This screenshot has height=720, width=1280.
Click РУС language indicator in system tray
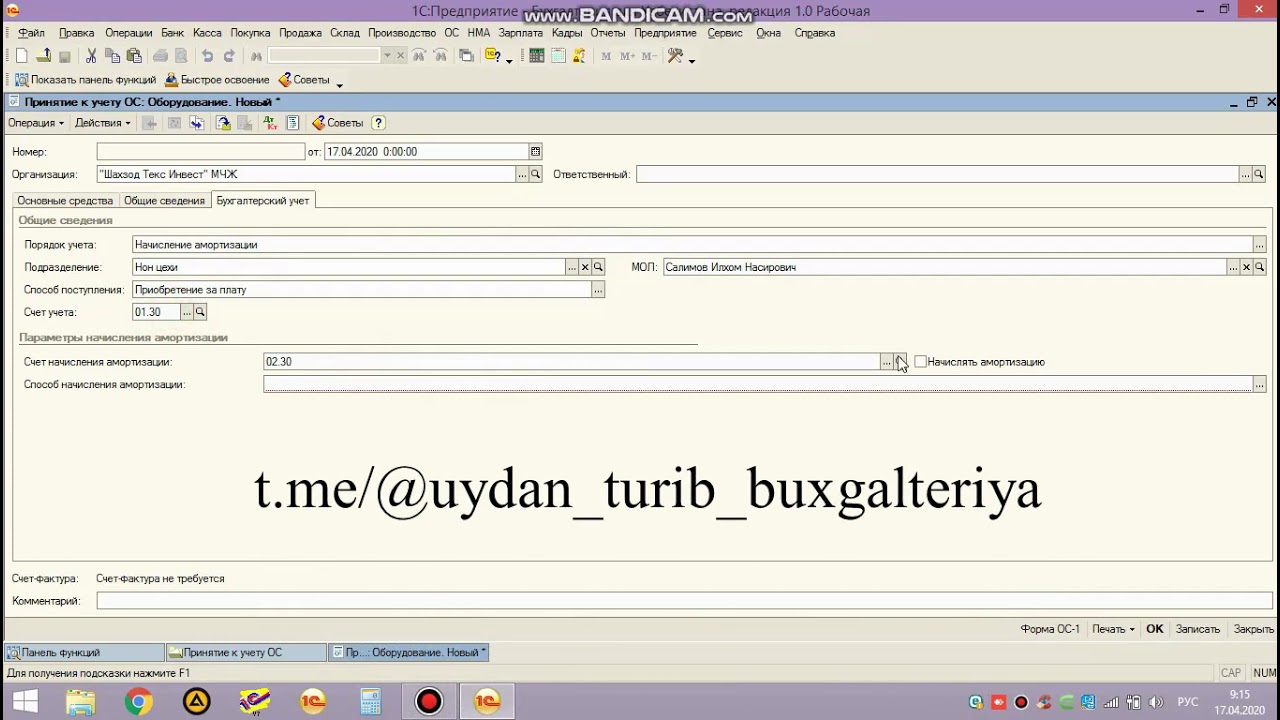1188,702
